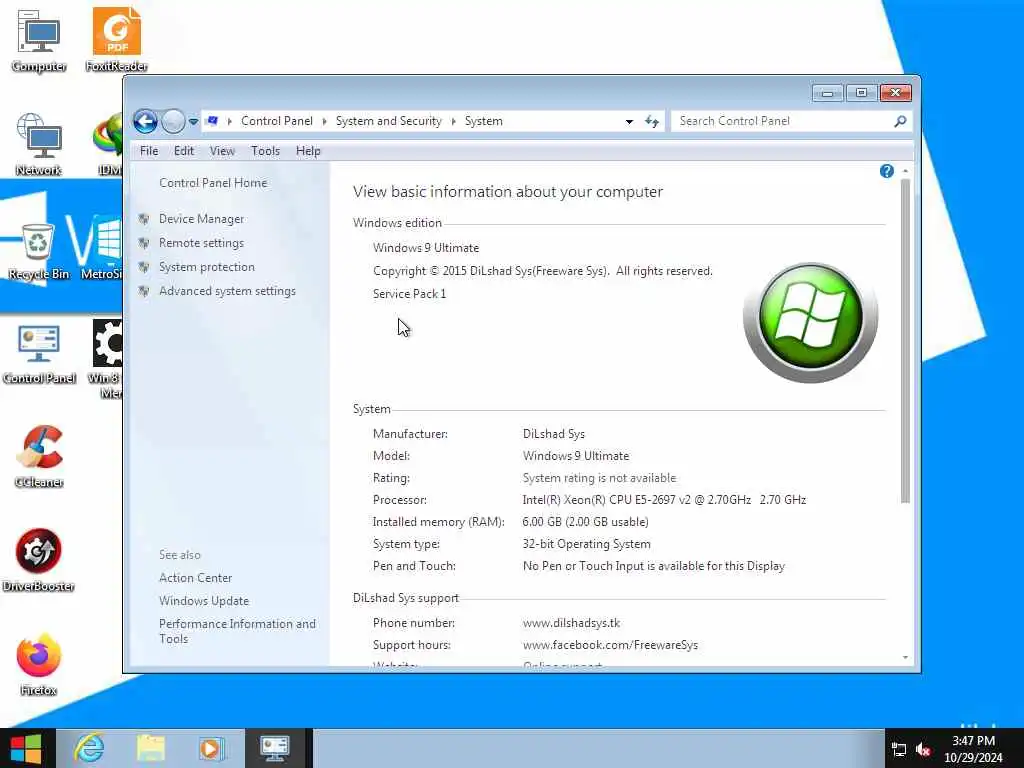Open media player from taskbar
1024x768 pixels.
tap(212, 748)
